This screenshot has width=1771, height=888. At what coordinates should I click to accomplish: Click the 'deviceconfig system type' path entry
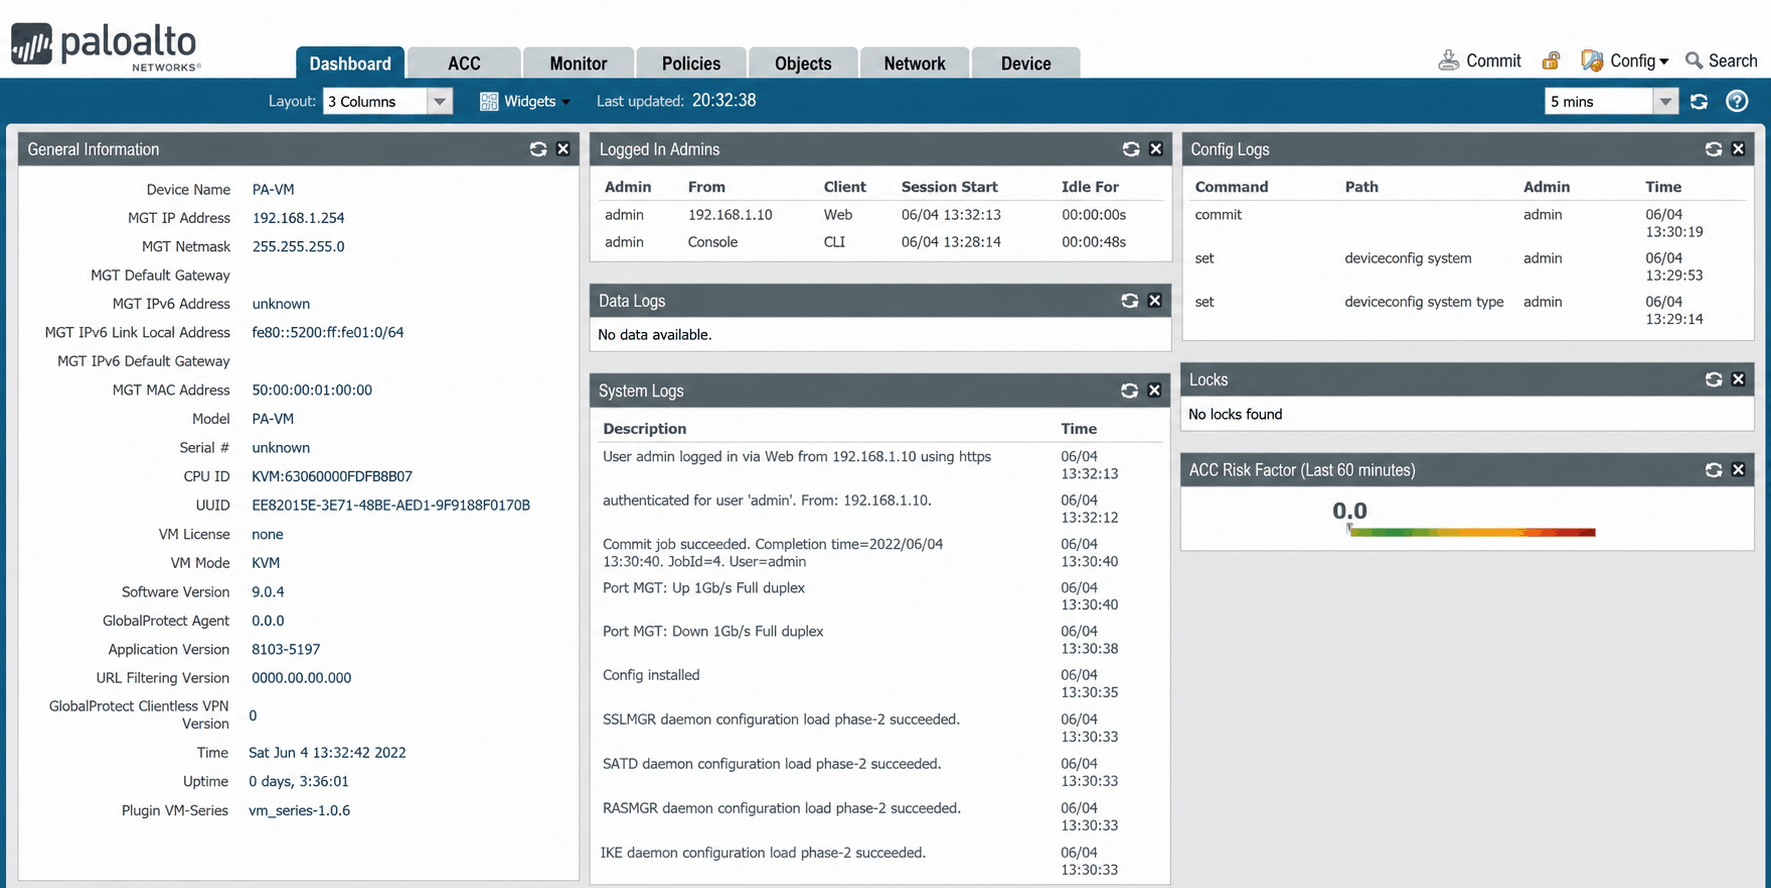1424,302
